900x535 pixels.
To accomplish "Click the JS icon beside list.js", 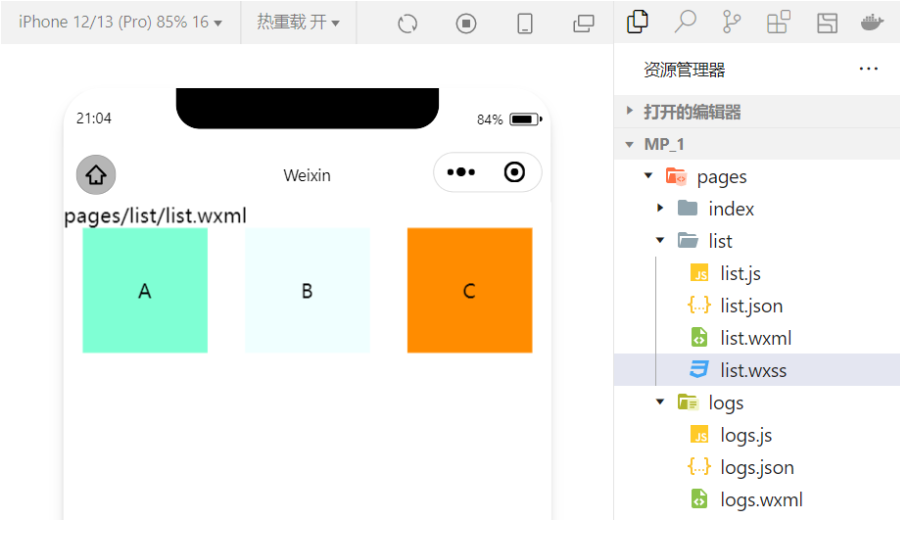I will tap(699, 273).
